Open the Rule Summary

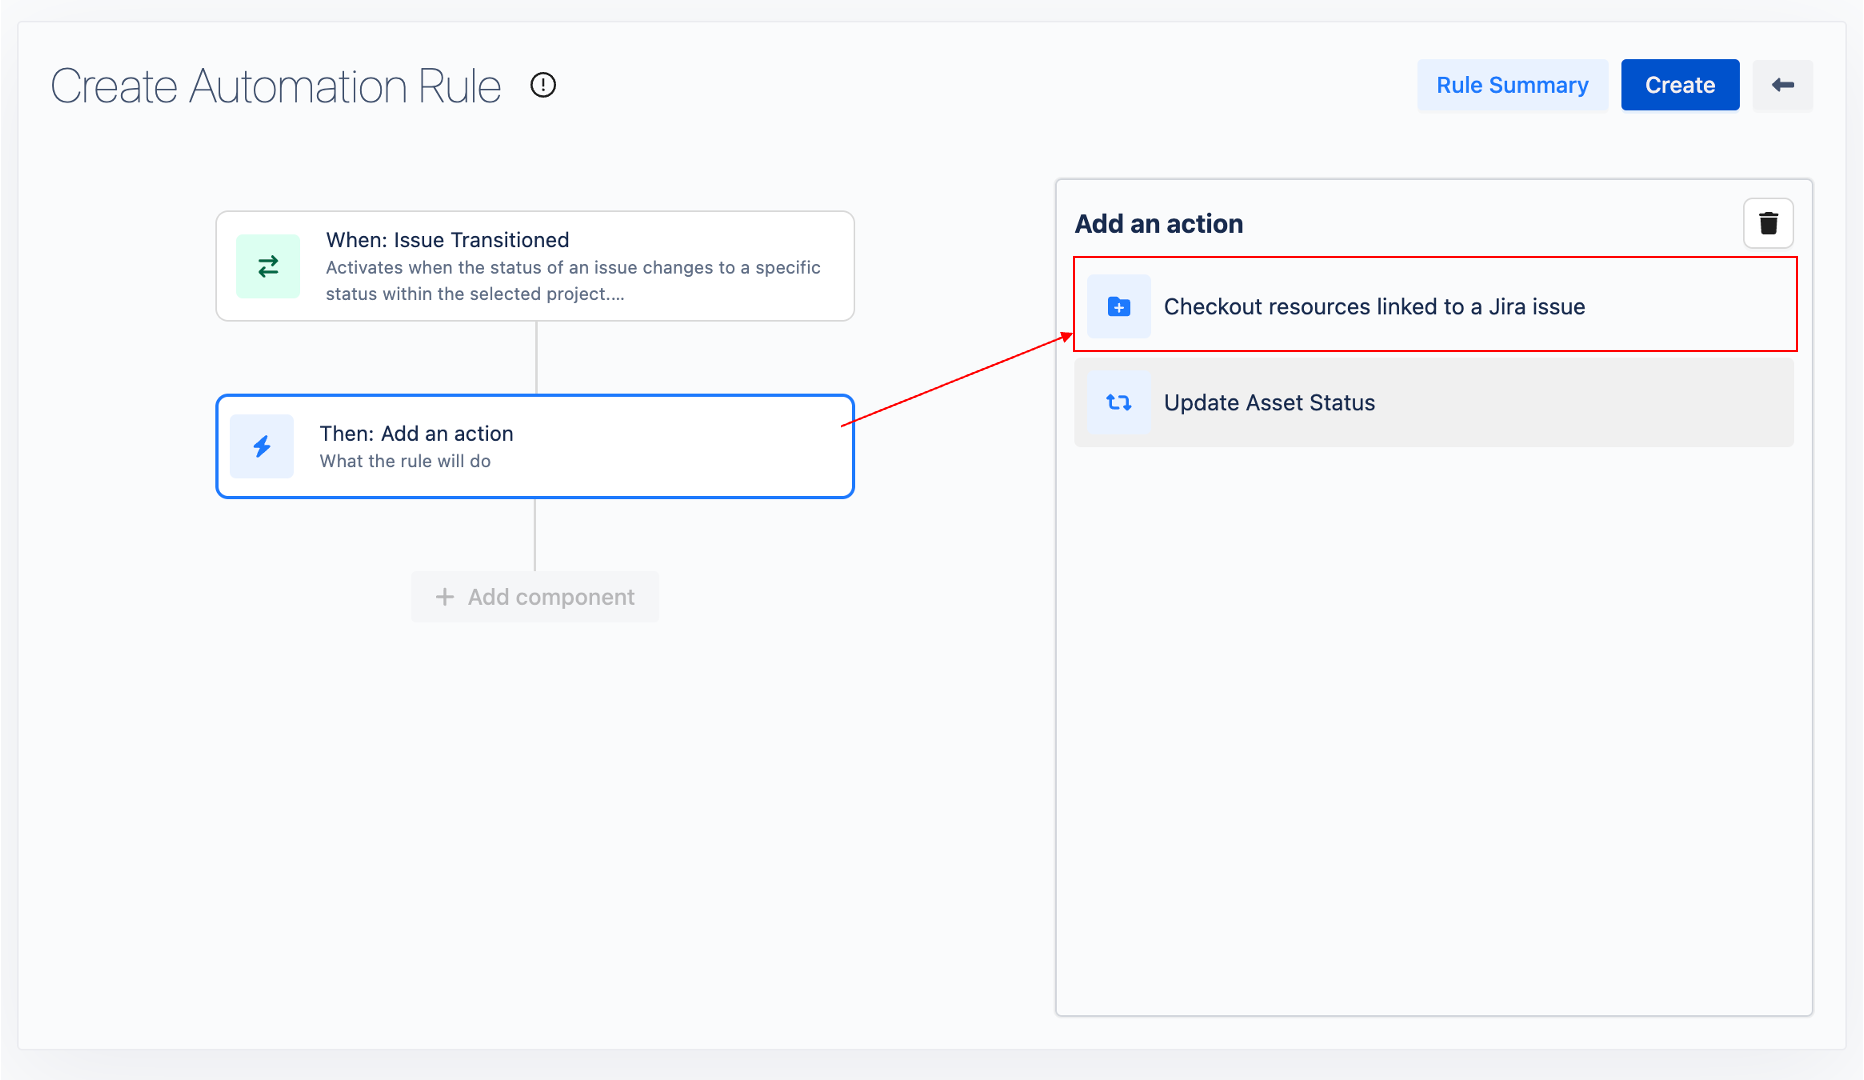click(1511, 85)
